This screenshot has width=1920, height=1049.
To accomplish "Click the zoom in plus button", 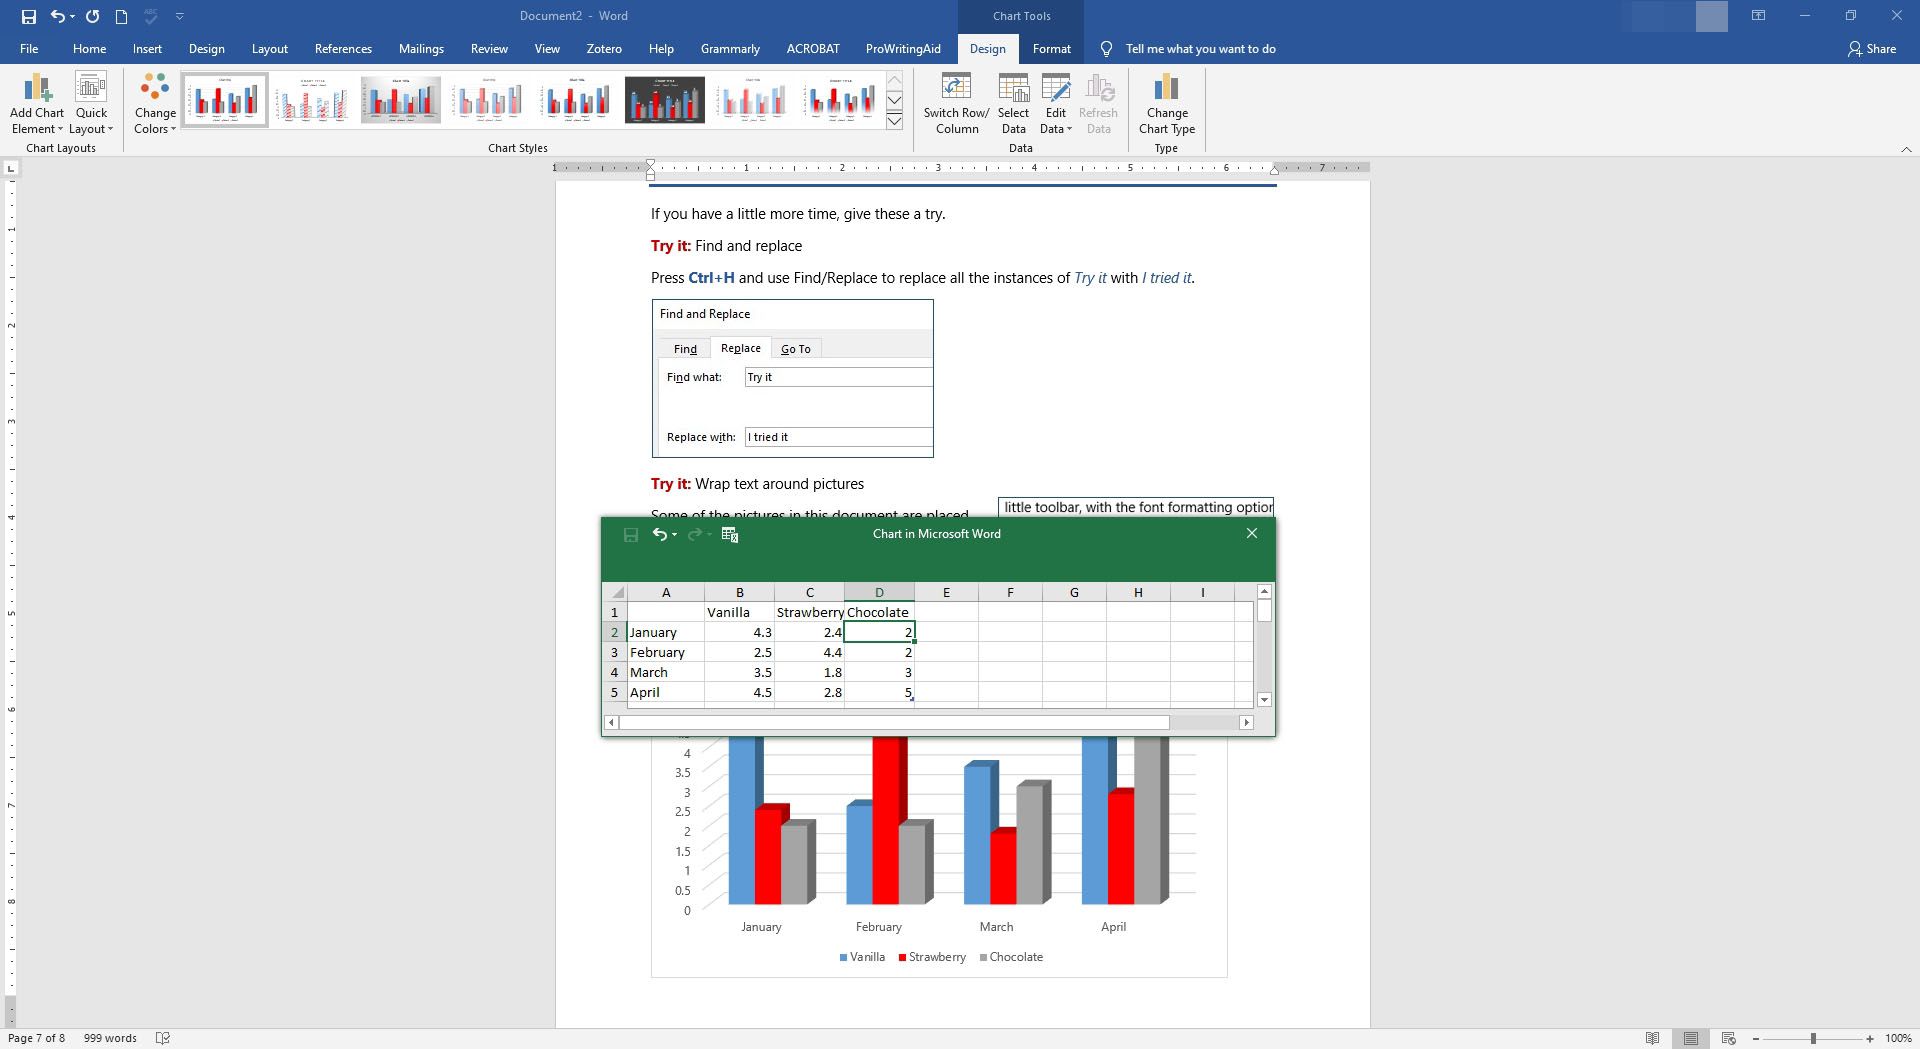I will click(1870, 1038).
